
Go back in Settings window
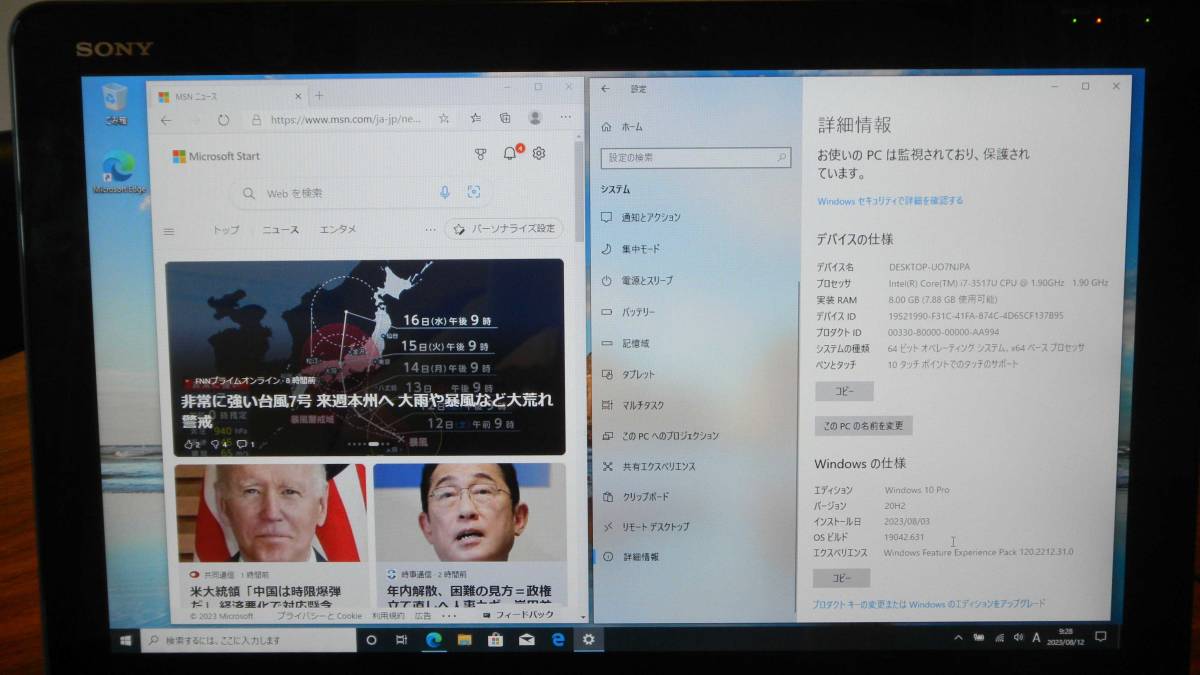[x=605, y=89]
